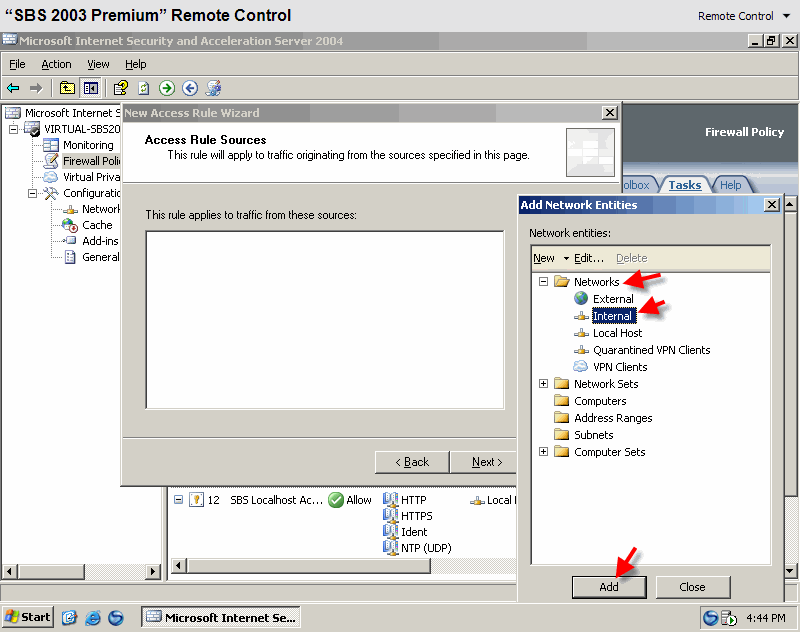Viewport: 800px width, 632px height.
Task: Click the first system tray icon
Action: 710,618
